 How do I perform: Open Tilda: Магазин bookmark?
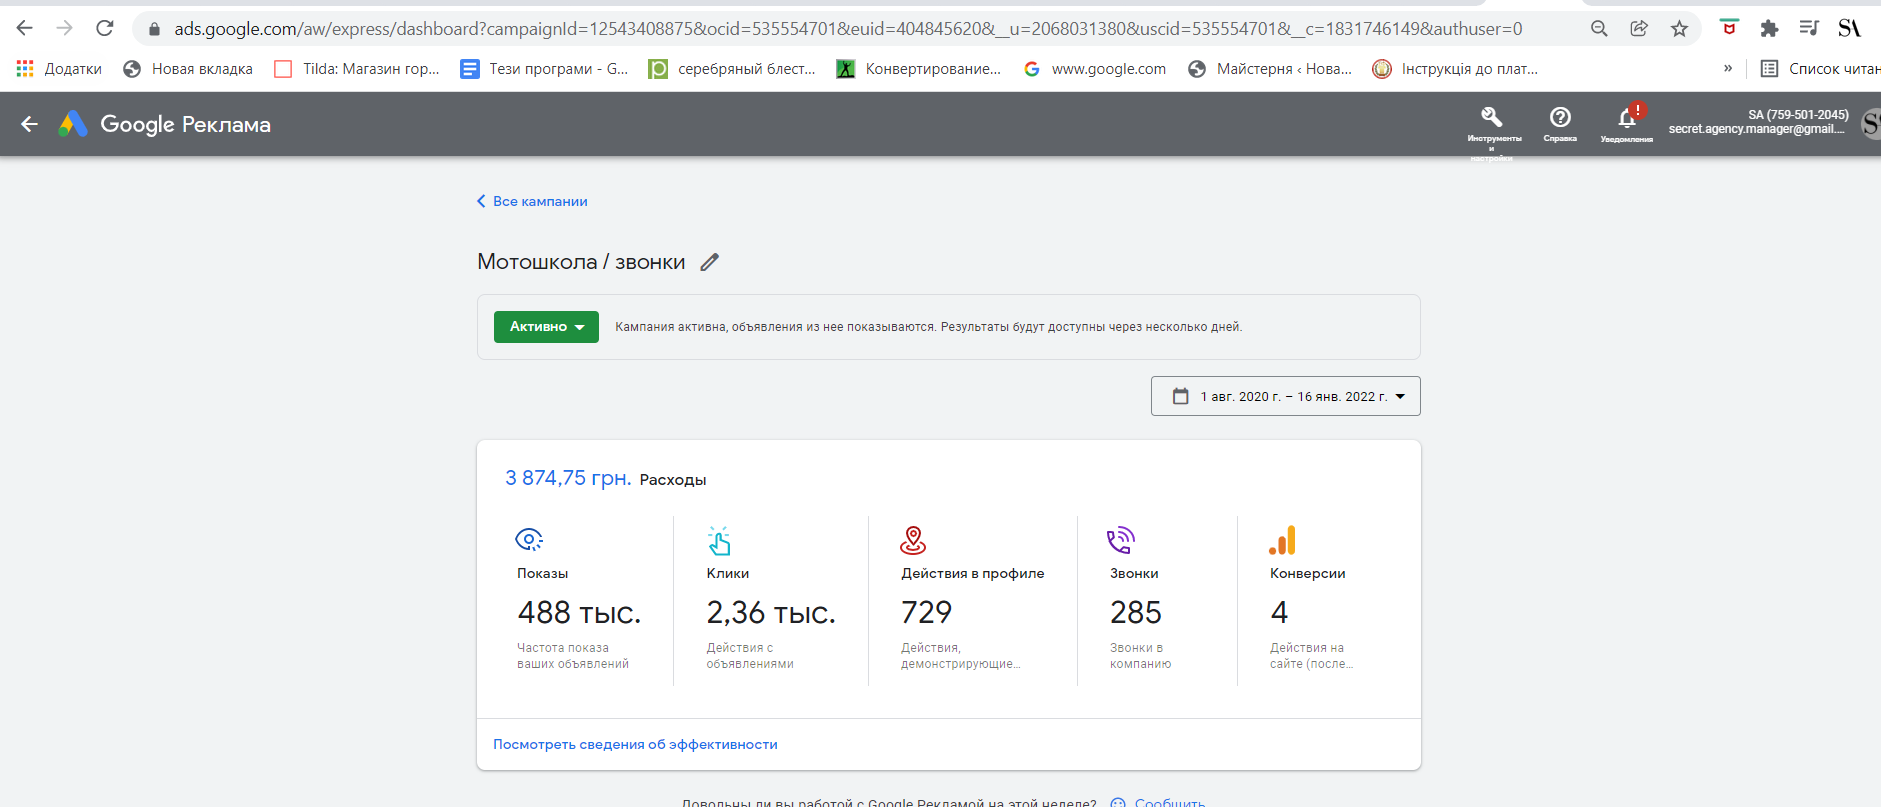coord(357,69)
